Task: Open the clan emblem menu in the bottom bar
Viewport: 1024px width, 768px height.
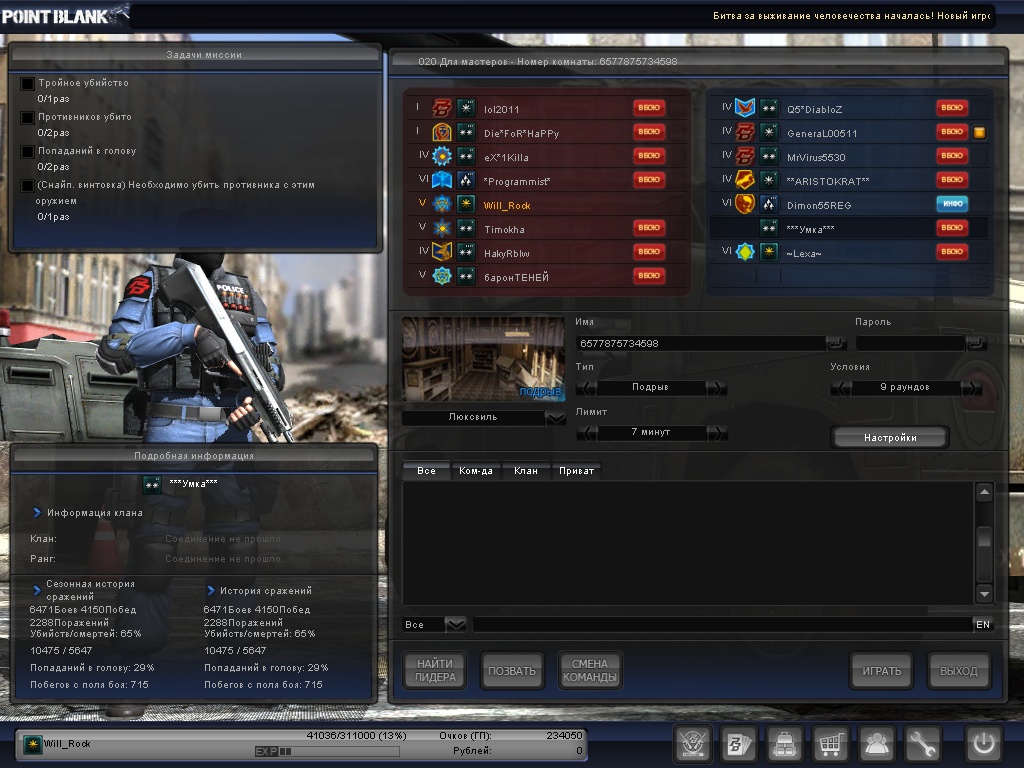Action: tap(693, 743)
